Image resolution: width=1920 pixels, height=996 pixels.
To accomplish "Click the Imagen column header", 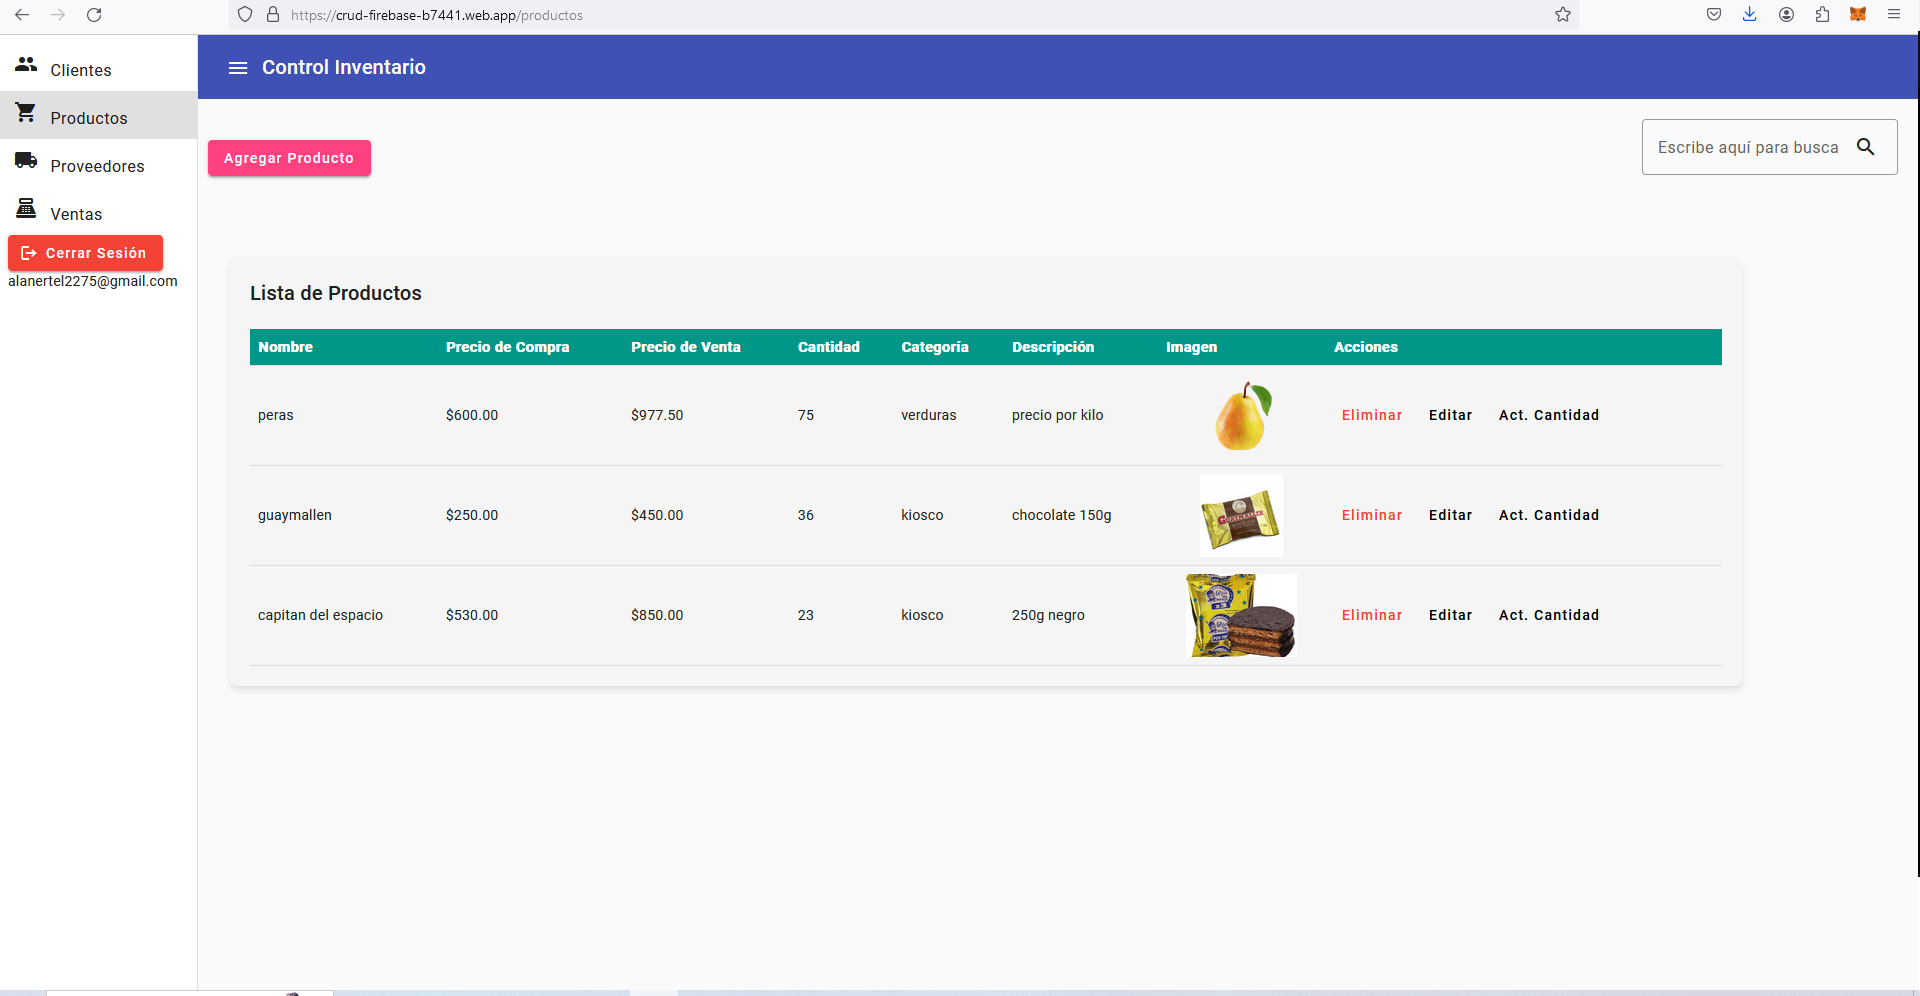I will click(x=1191, y=347).
